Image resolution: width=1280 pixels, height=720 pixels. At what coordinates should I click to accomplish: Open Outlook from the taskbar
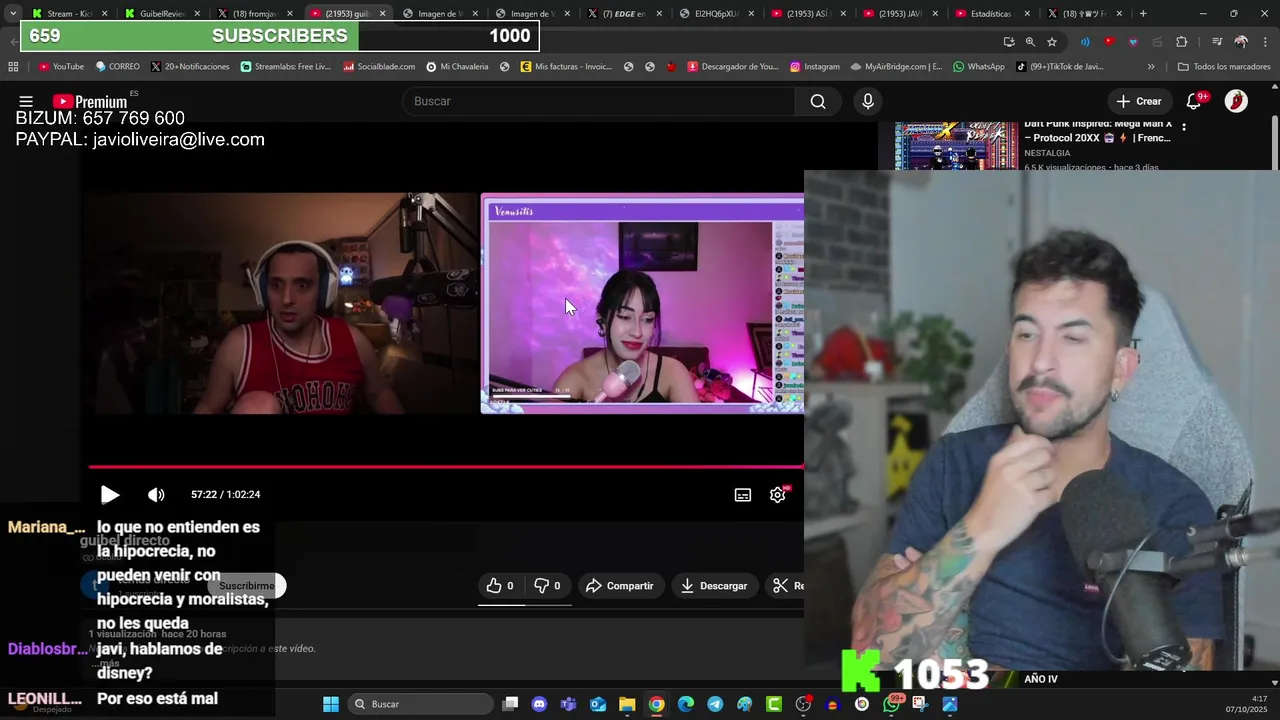[x=598, y=704]
